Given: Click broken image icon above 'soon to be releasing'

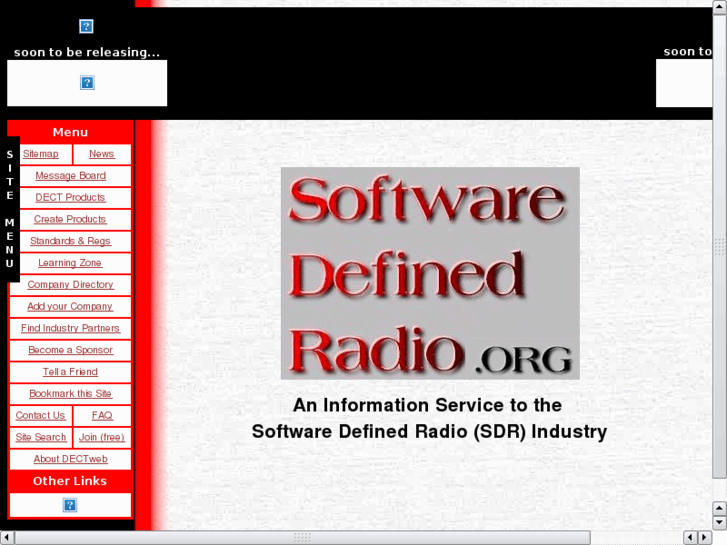Looking at the screenshot, I should [x=86, y=26].
